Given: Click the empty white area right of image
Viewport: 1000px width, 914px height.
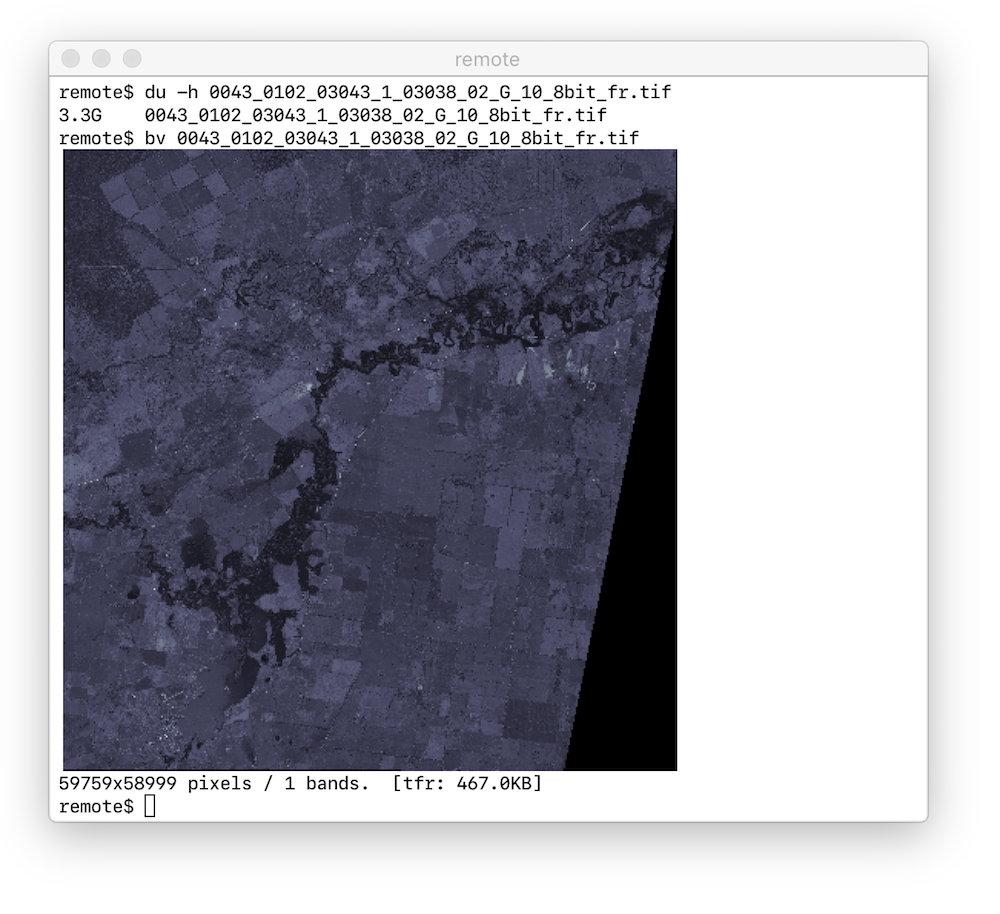Looking at the screenshot, I should coord(800,450).
